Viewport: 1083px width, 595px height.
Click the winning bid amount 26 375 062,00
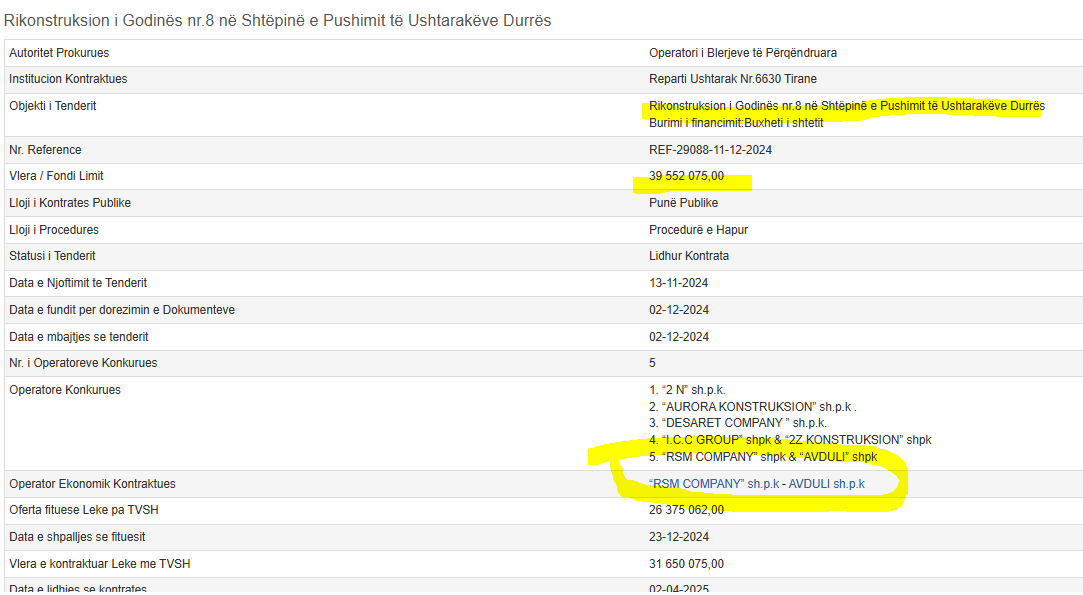pyautogui.click(x=686, y=510)
